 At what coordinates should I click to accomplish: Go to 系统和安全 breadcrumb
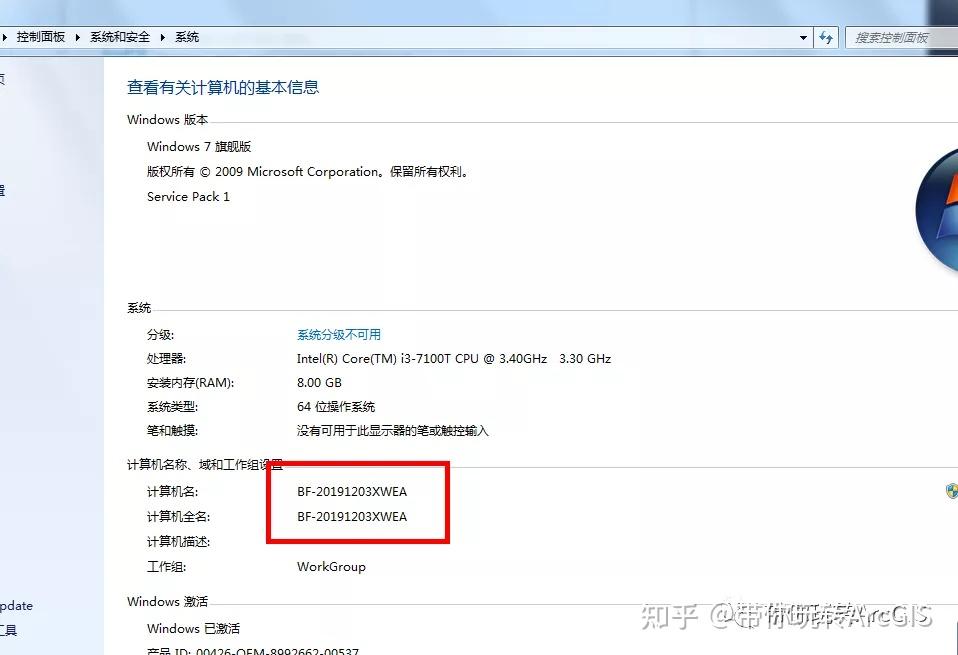coord(120,37)
